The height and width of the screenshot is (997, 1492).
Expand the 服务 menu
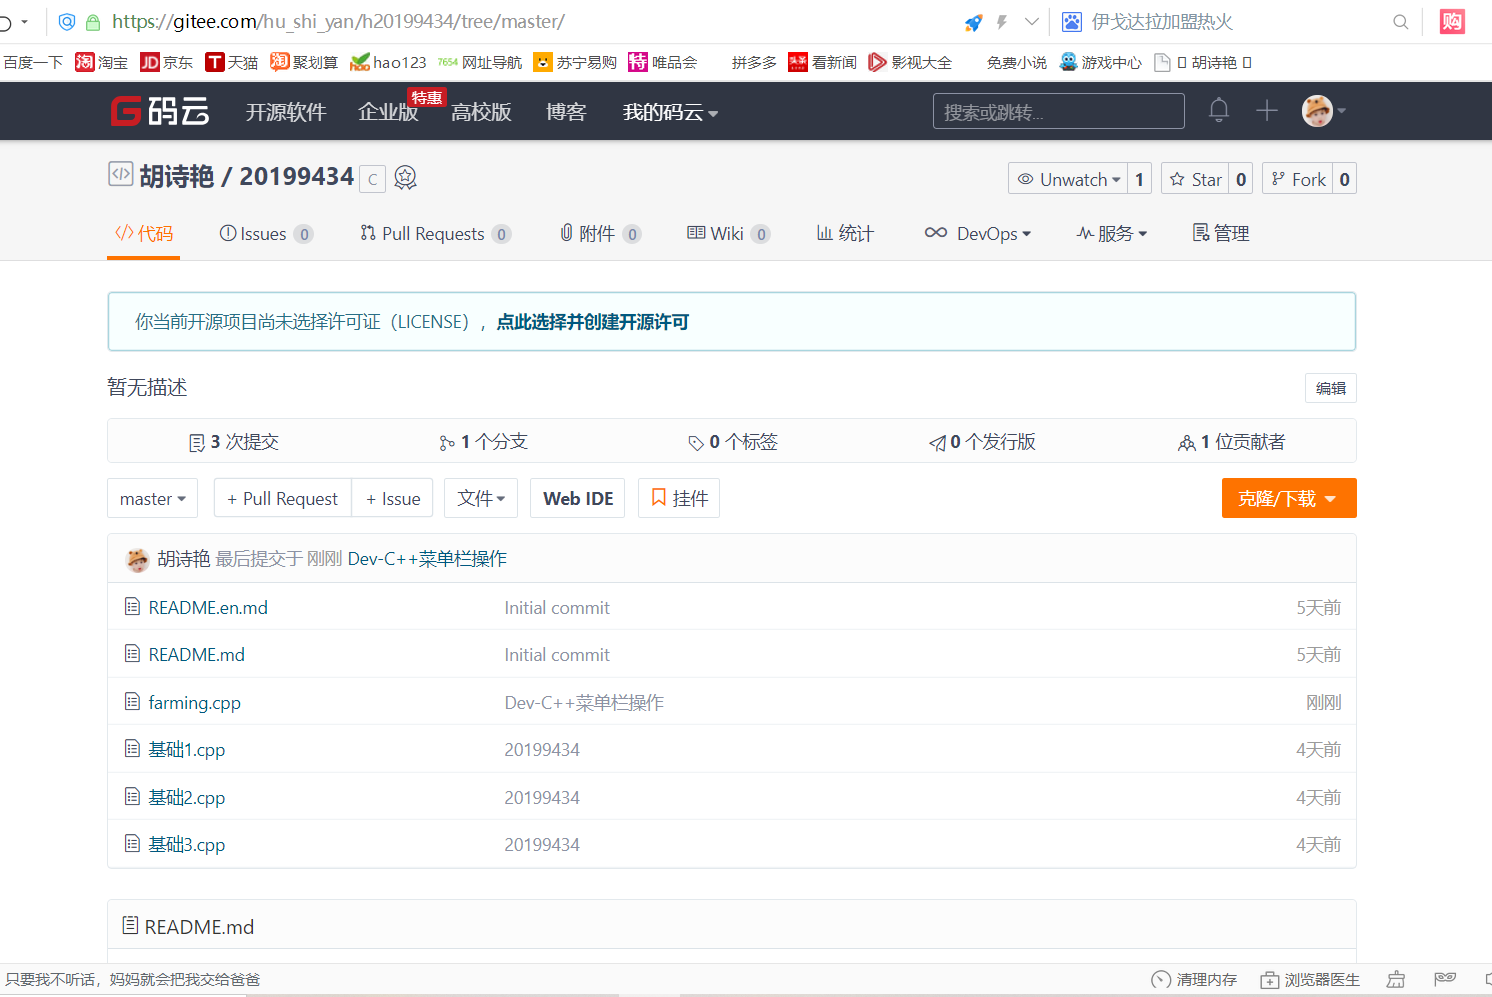pyautogui.click(x=1112, y=233)
